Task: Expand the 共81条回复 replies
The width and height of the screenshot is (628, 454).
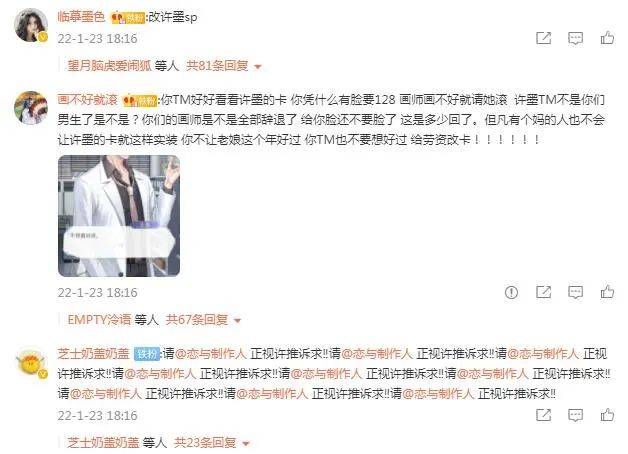Action: [x=223, y=66]
